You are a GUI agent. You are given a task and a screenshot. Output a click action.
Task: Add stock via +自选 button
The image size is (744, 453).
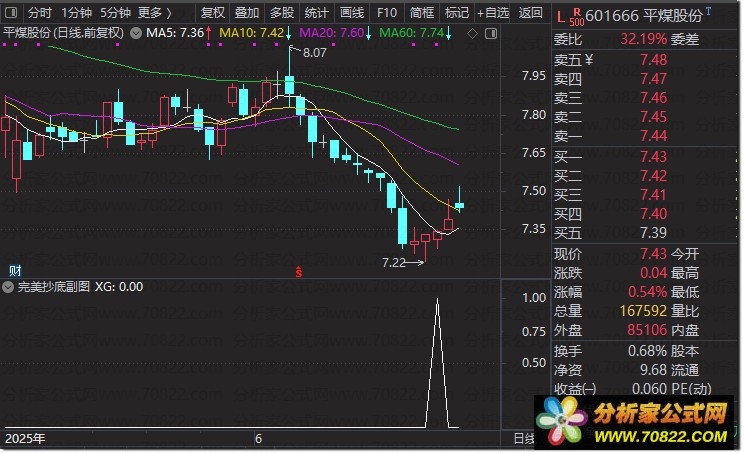[x=493, y=13]
